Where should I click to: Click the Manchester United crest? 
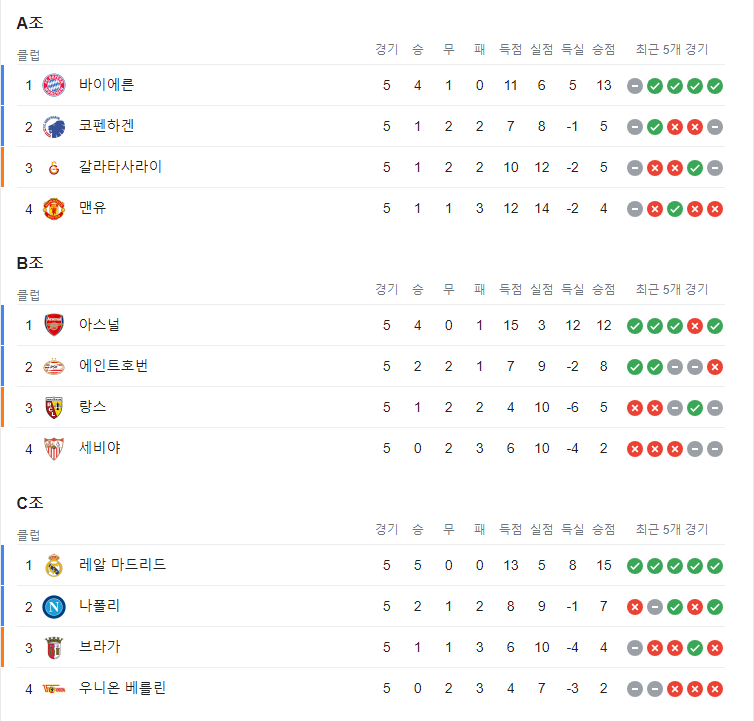click(x=54, y=209)
